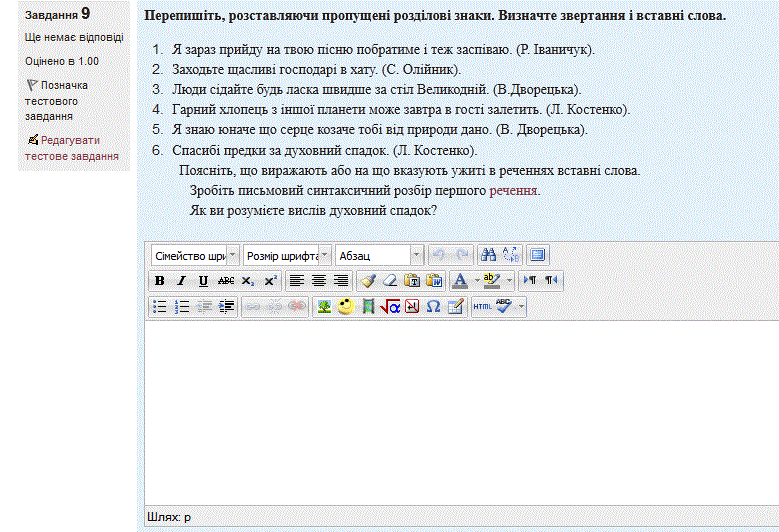Click Редагувати тестове завдання link
Viewport: 779px width, 532px height.
(72, 148)
